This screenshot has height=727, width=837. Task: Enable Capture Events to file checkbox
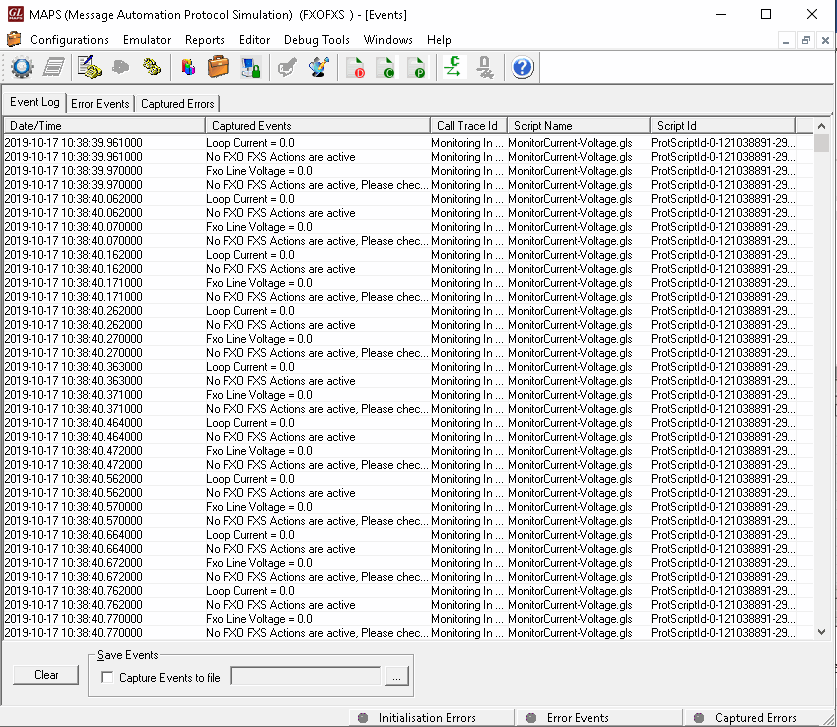point(107,677)
